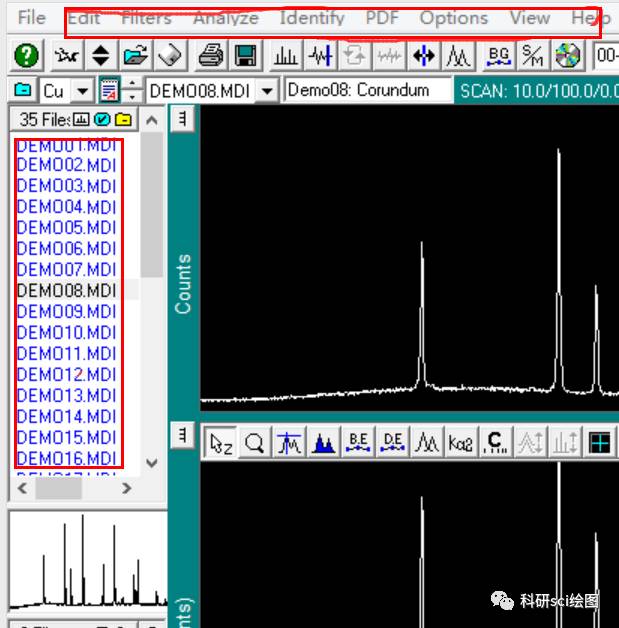Click the BG background removal icon
This screenshot has height=628, width=619.
pyautogui.click(x=498, y=56)
